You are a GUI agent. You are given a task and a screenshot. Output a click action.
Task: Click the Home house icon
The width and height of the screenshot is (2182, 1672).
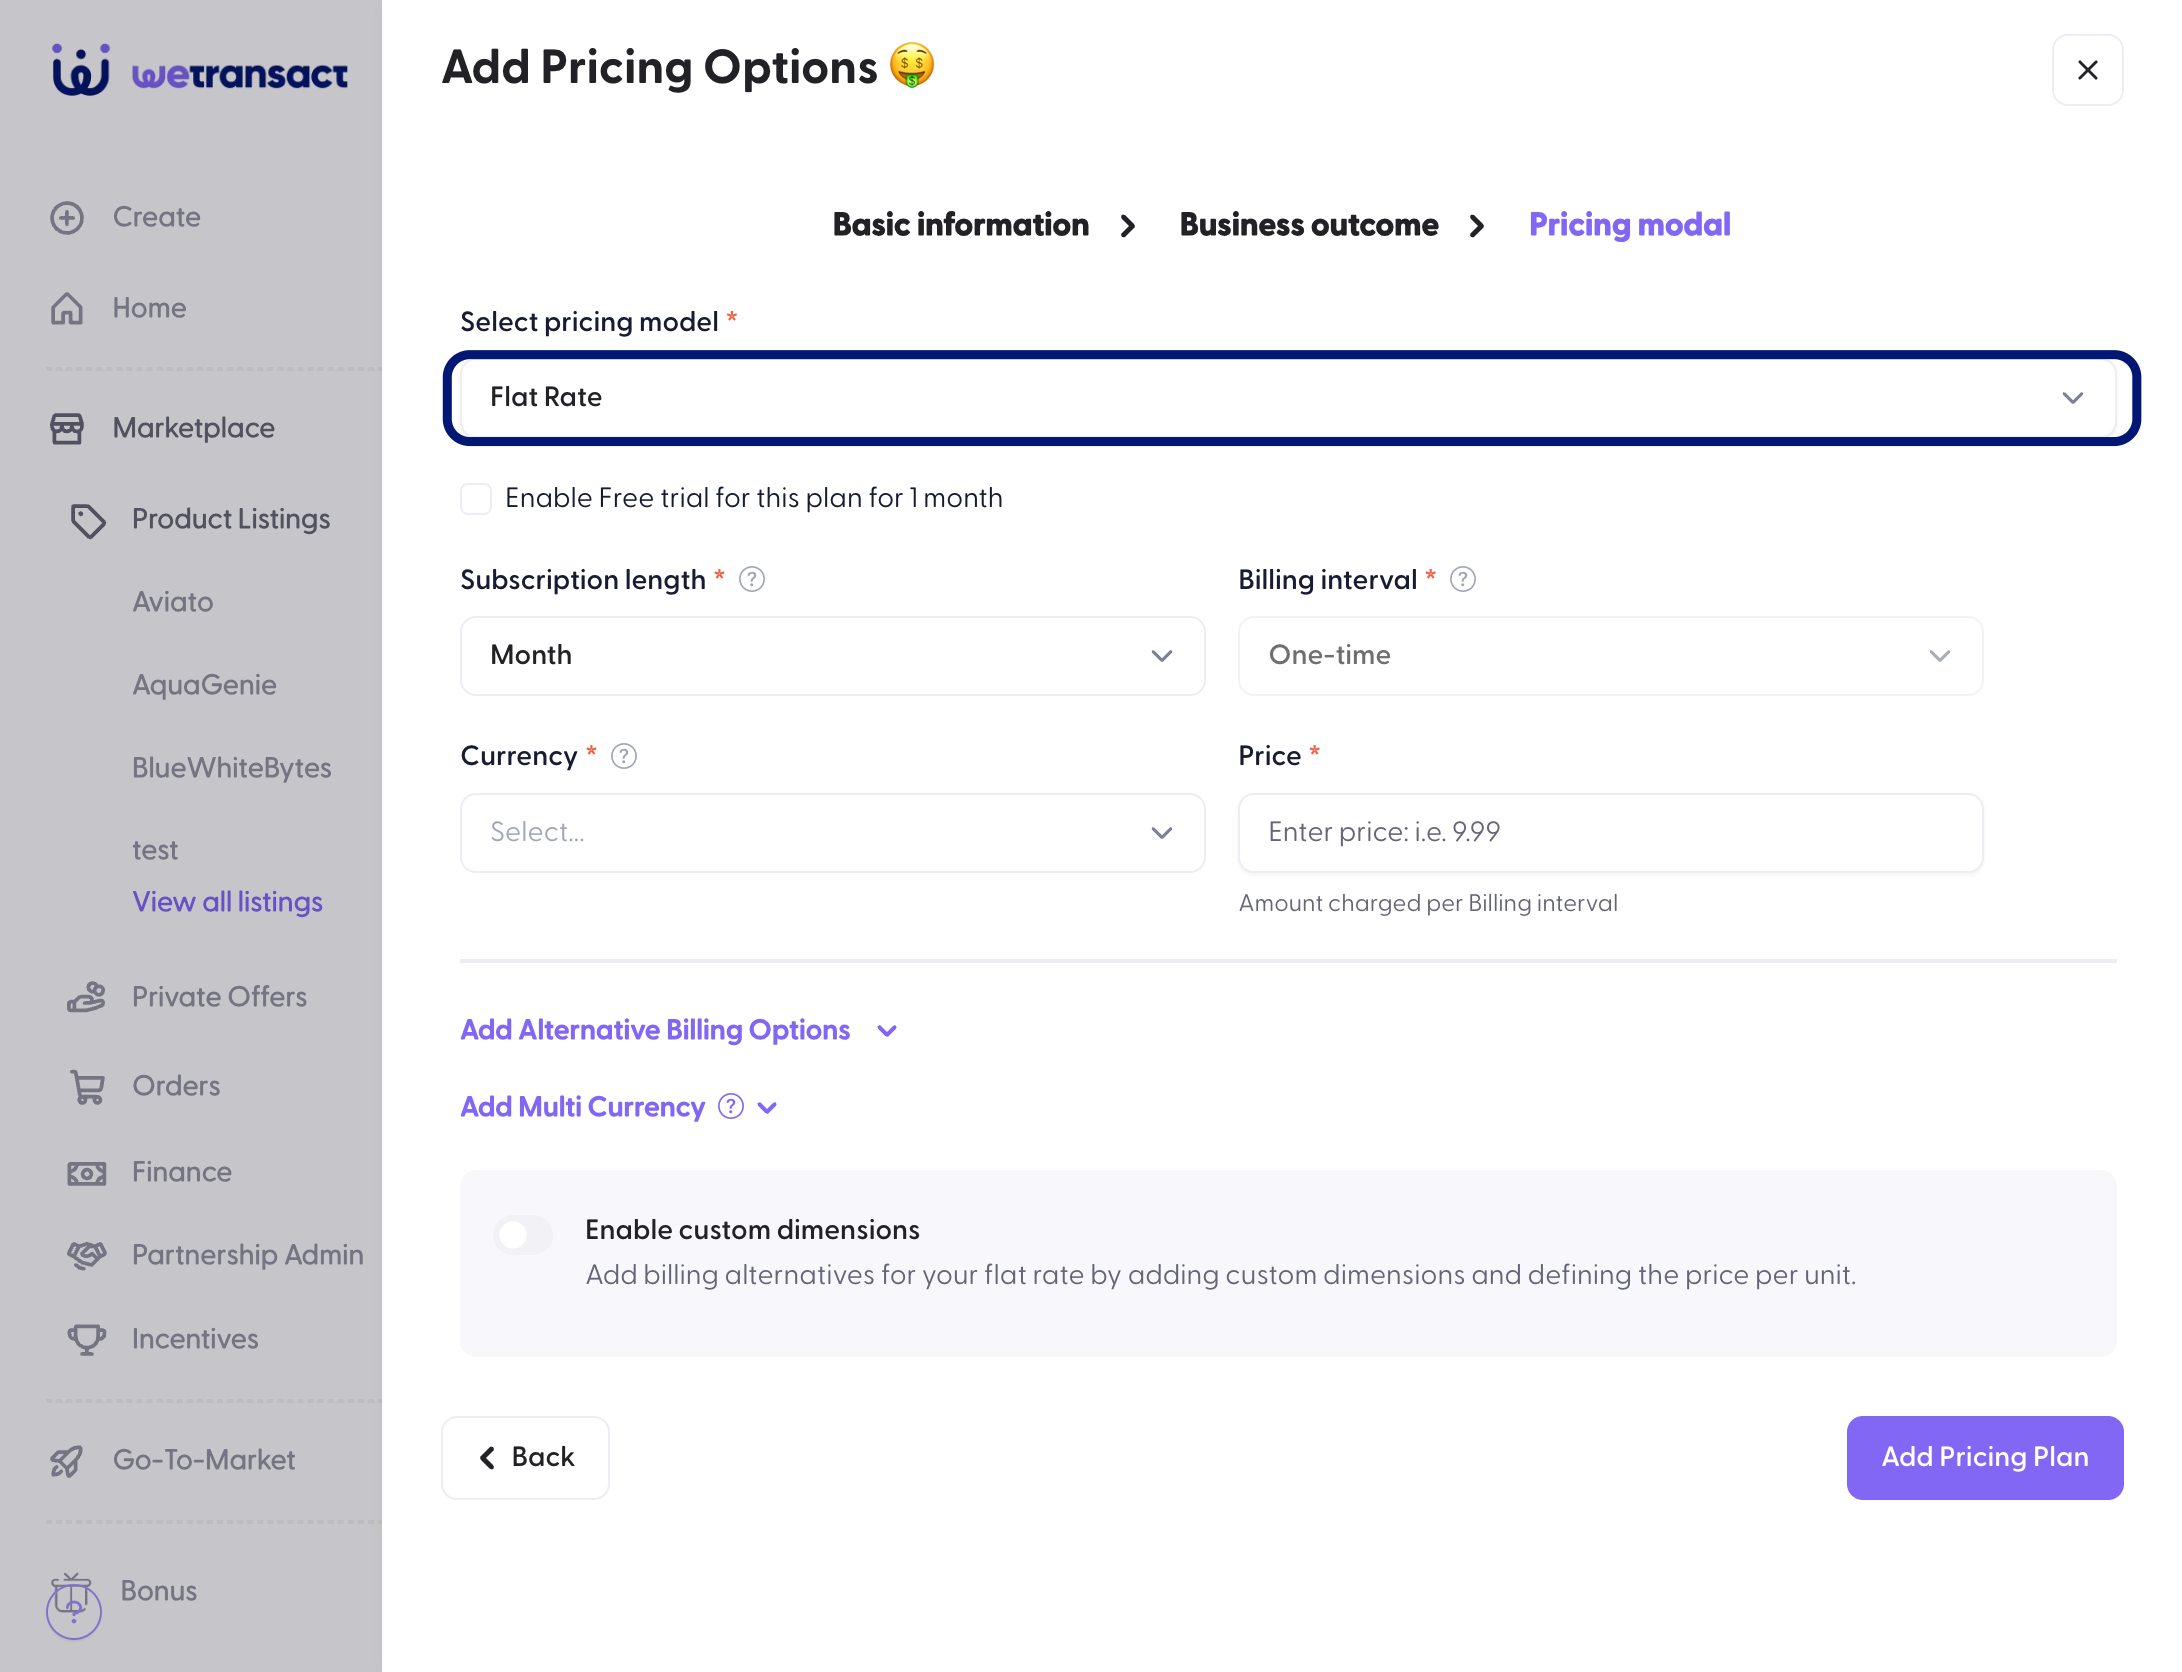point(67,308)
